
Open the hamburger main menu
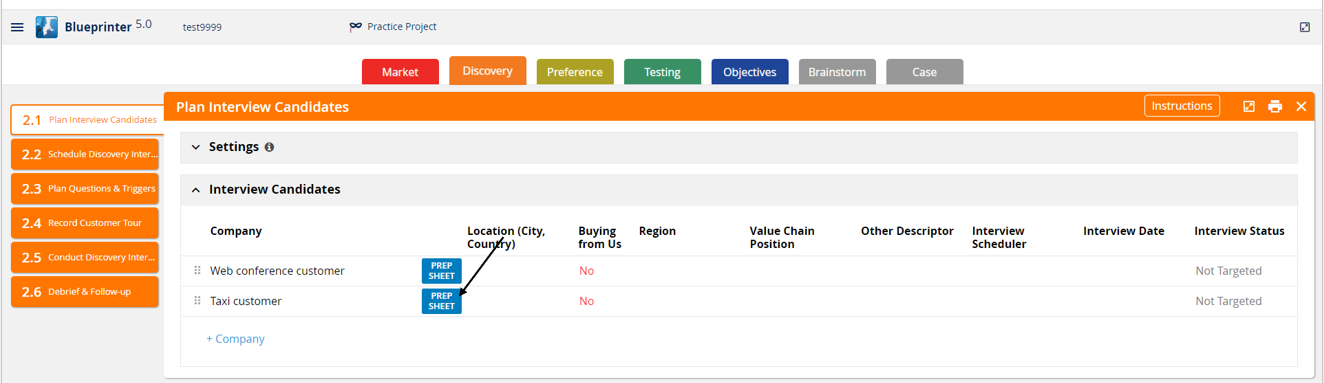point(17,27)
